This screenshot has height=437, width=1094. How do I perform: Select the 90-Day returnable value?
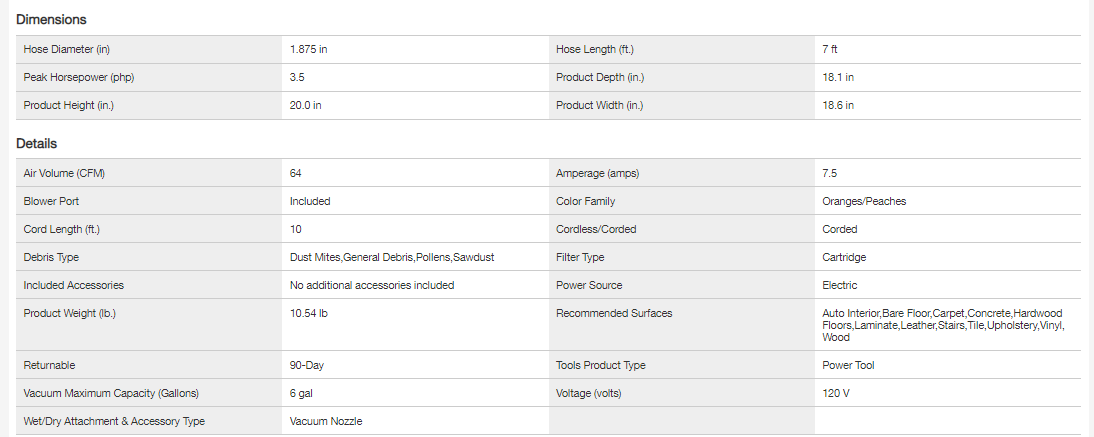306,365
